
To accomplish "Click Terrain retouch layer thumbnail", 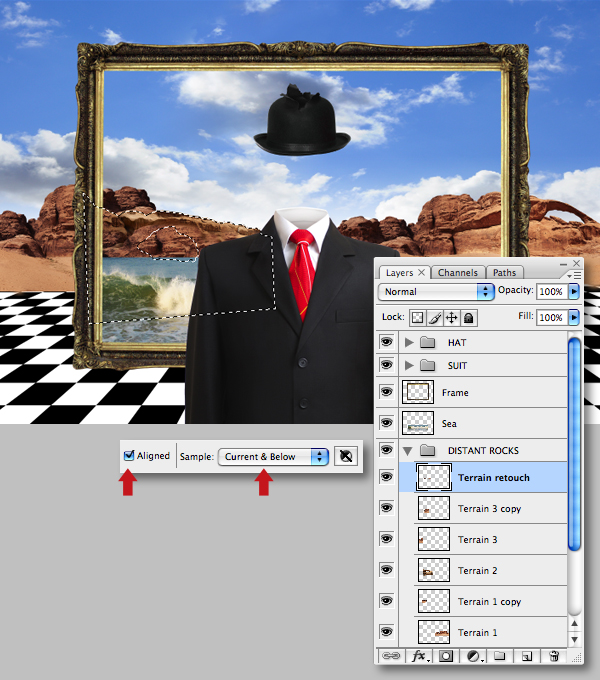I will [x=434, y=477].
